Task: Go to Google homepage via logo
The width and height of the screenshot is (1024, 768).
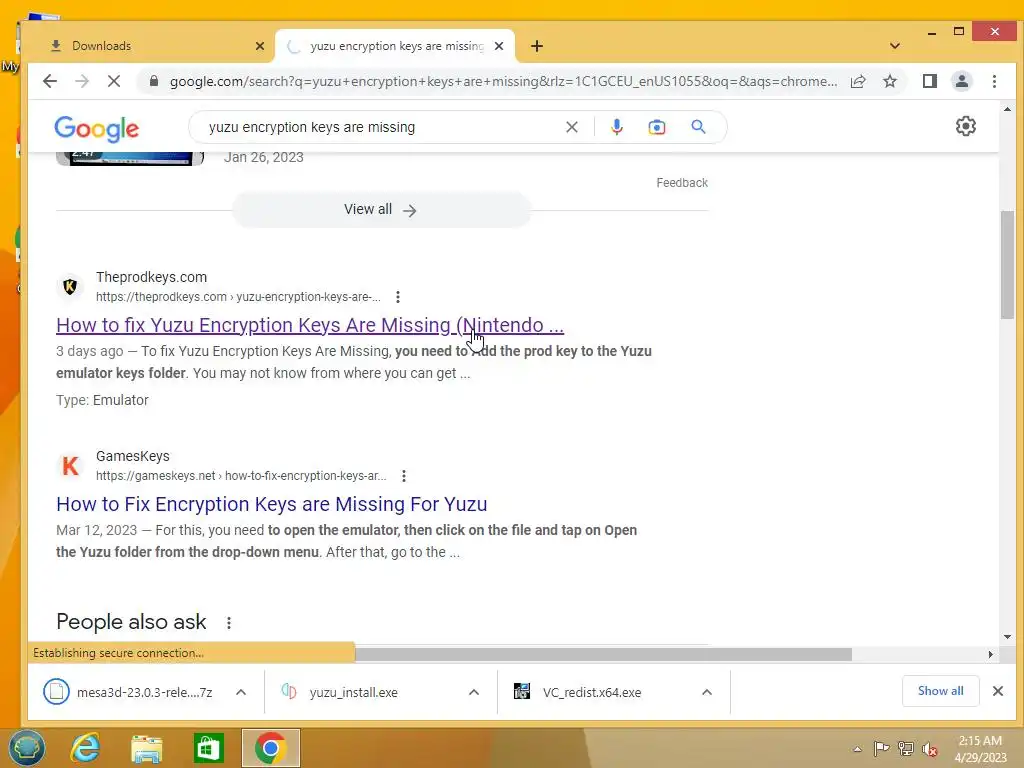Action: [x=97, y=129]
